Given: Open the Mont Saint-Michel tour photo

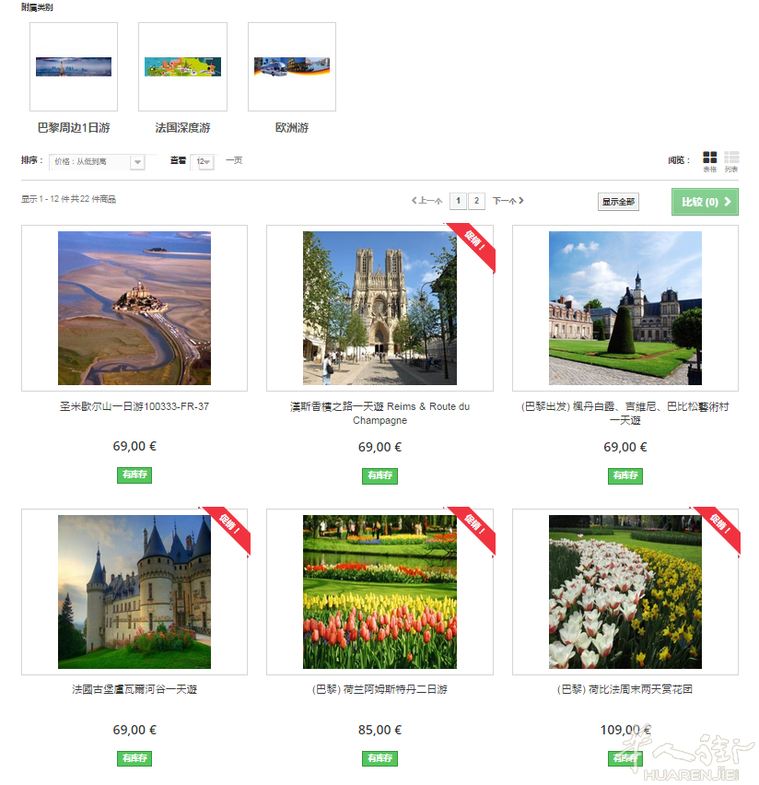Looking at the screenshot, I should 134,308.
